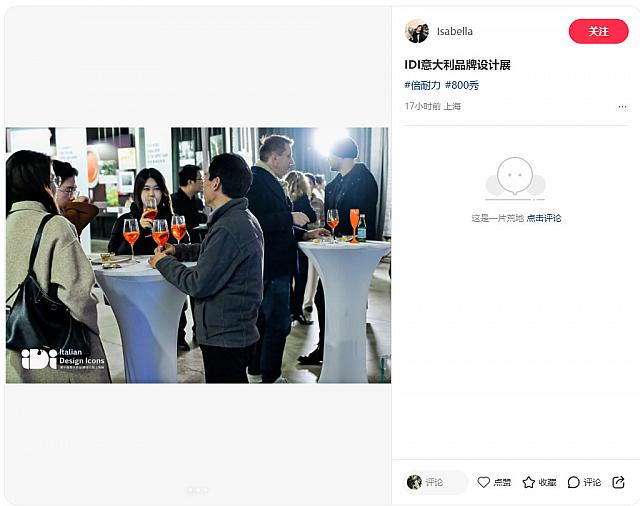Select the third image pagination dot
Screen dimensions: 640x506
[x=206, y=490]
